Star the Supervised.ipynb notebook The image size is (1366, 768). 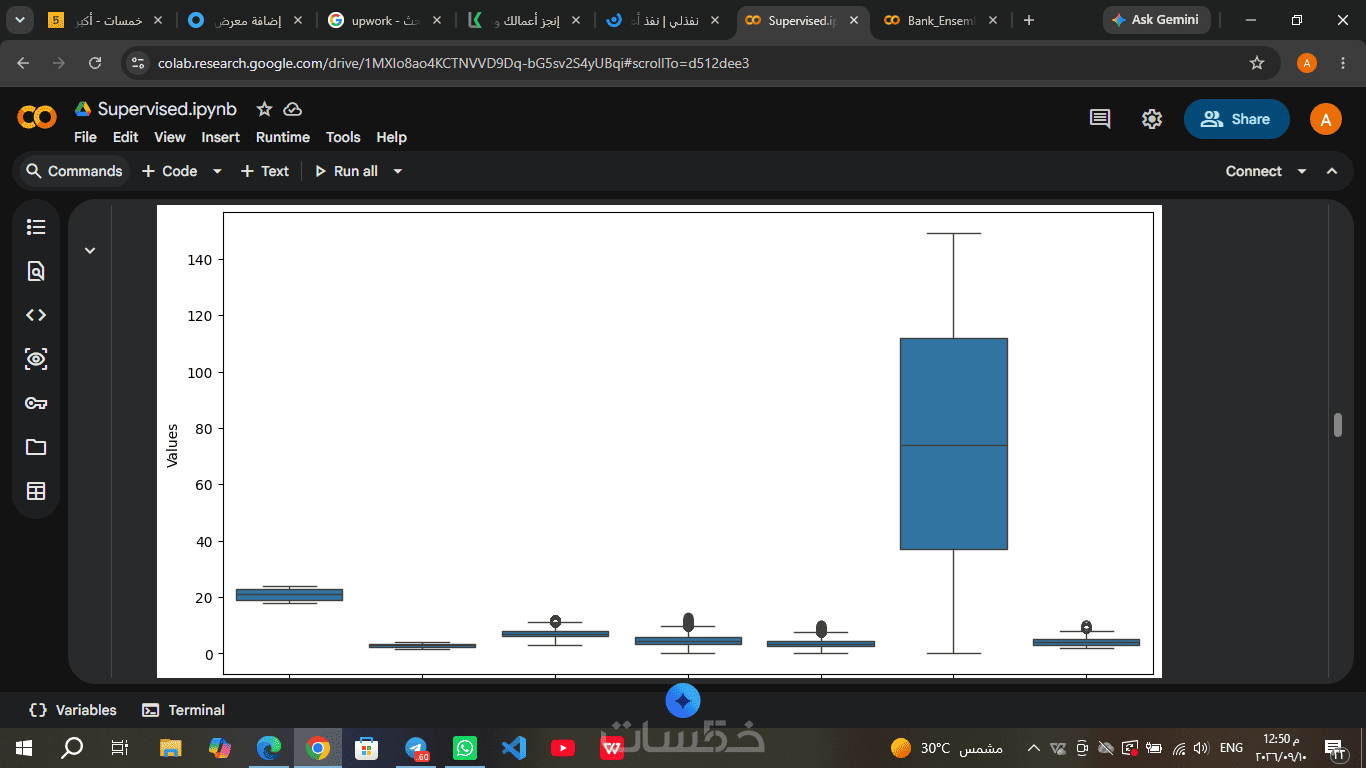pos(264,109)
